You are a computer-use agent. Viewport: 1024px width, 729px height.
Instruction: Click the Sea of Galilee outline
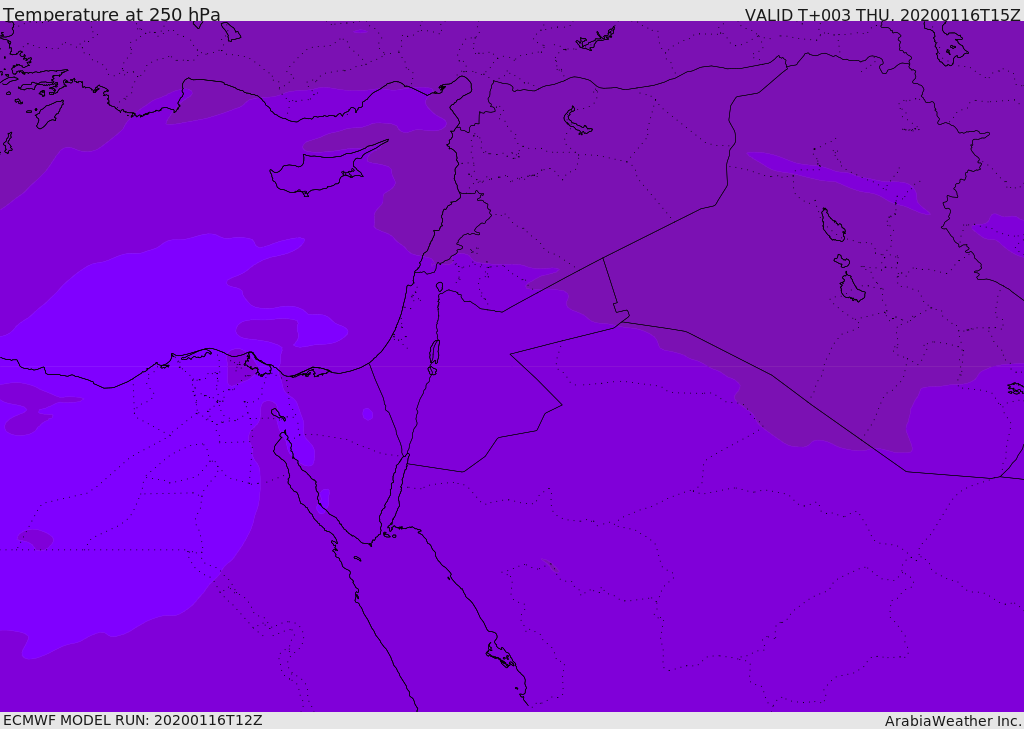(440, 288)
